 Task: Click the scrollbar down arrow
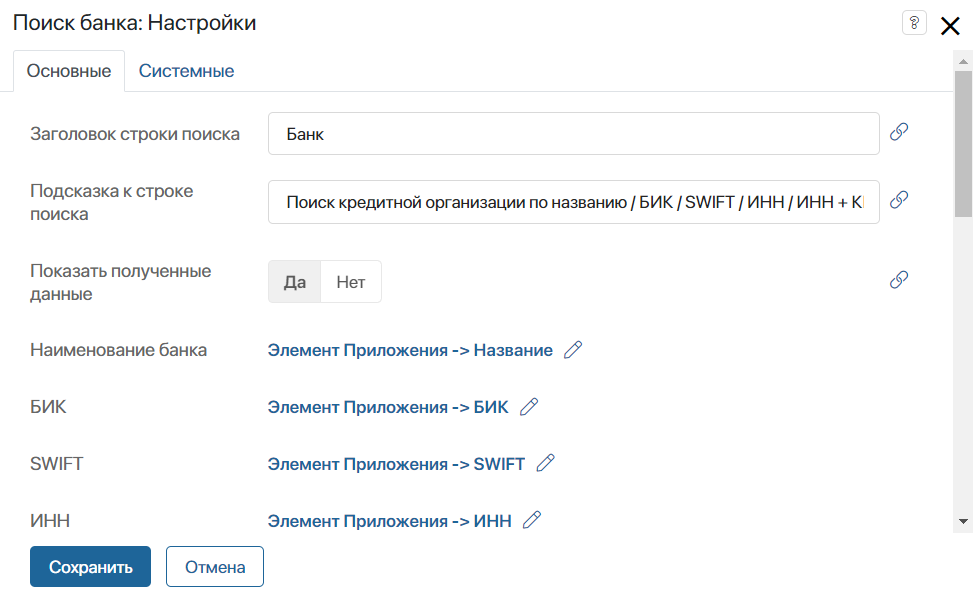[963, 522]
